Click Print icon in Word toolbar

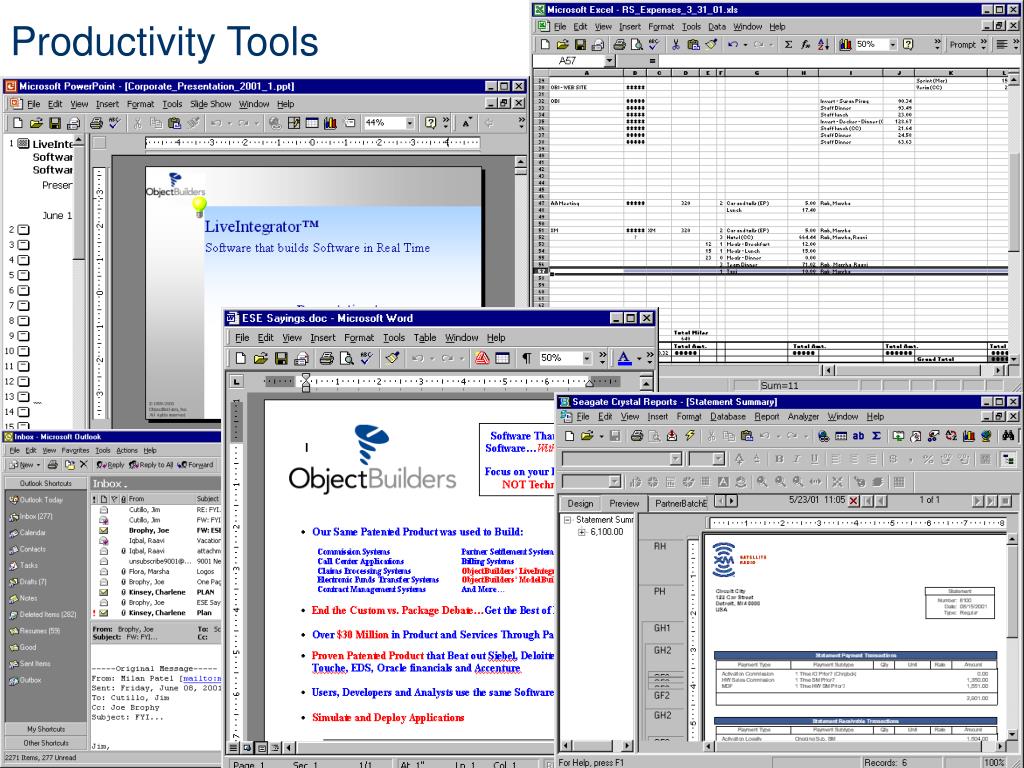pyautogui.click(x=327, y=358)
